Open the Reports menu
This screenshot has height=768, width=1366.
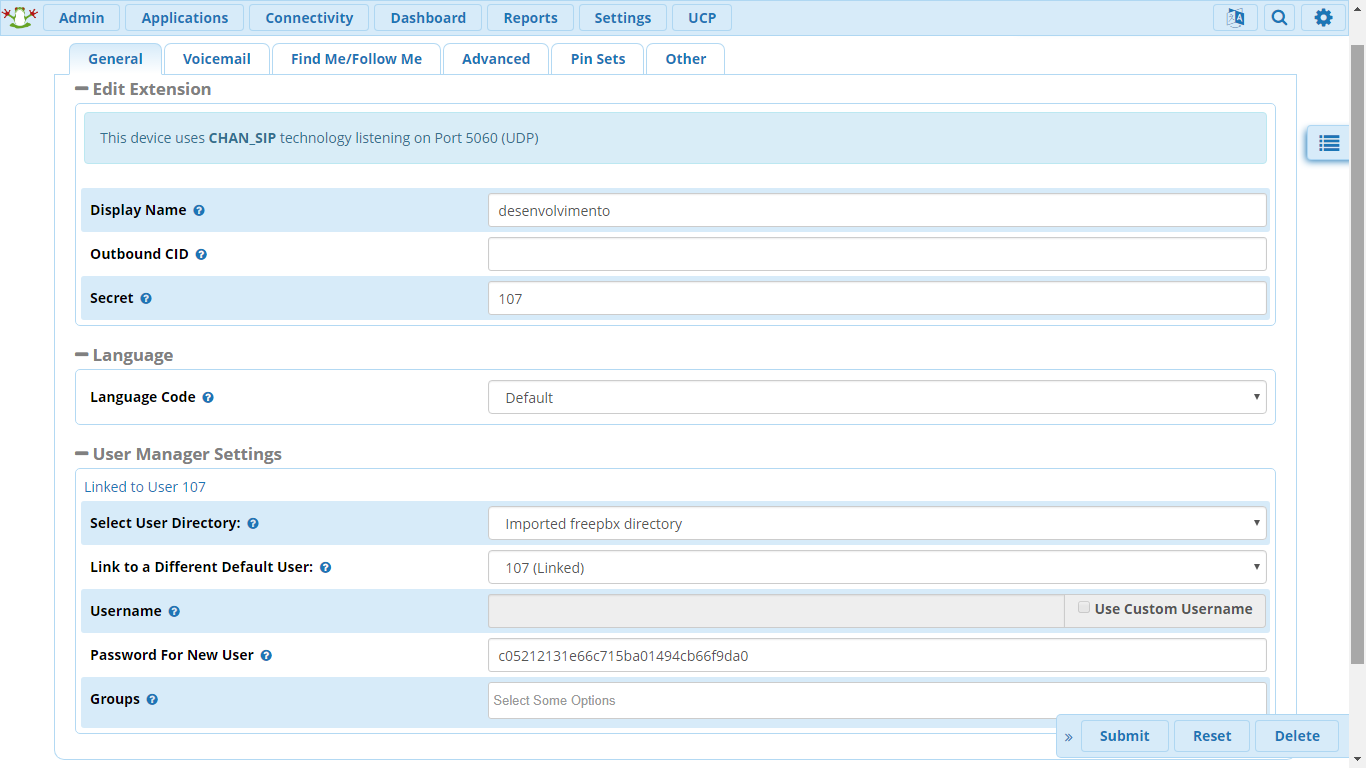pyautogui.click(x=530, y=17)
